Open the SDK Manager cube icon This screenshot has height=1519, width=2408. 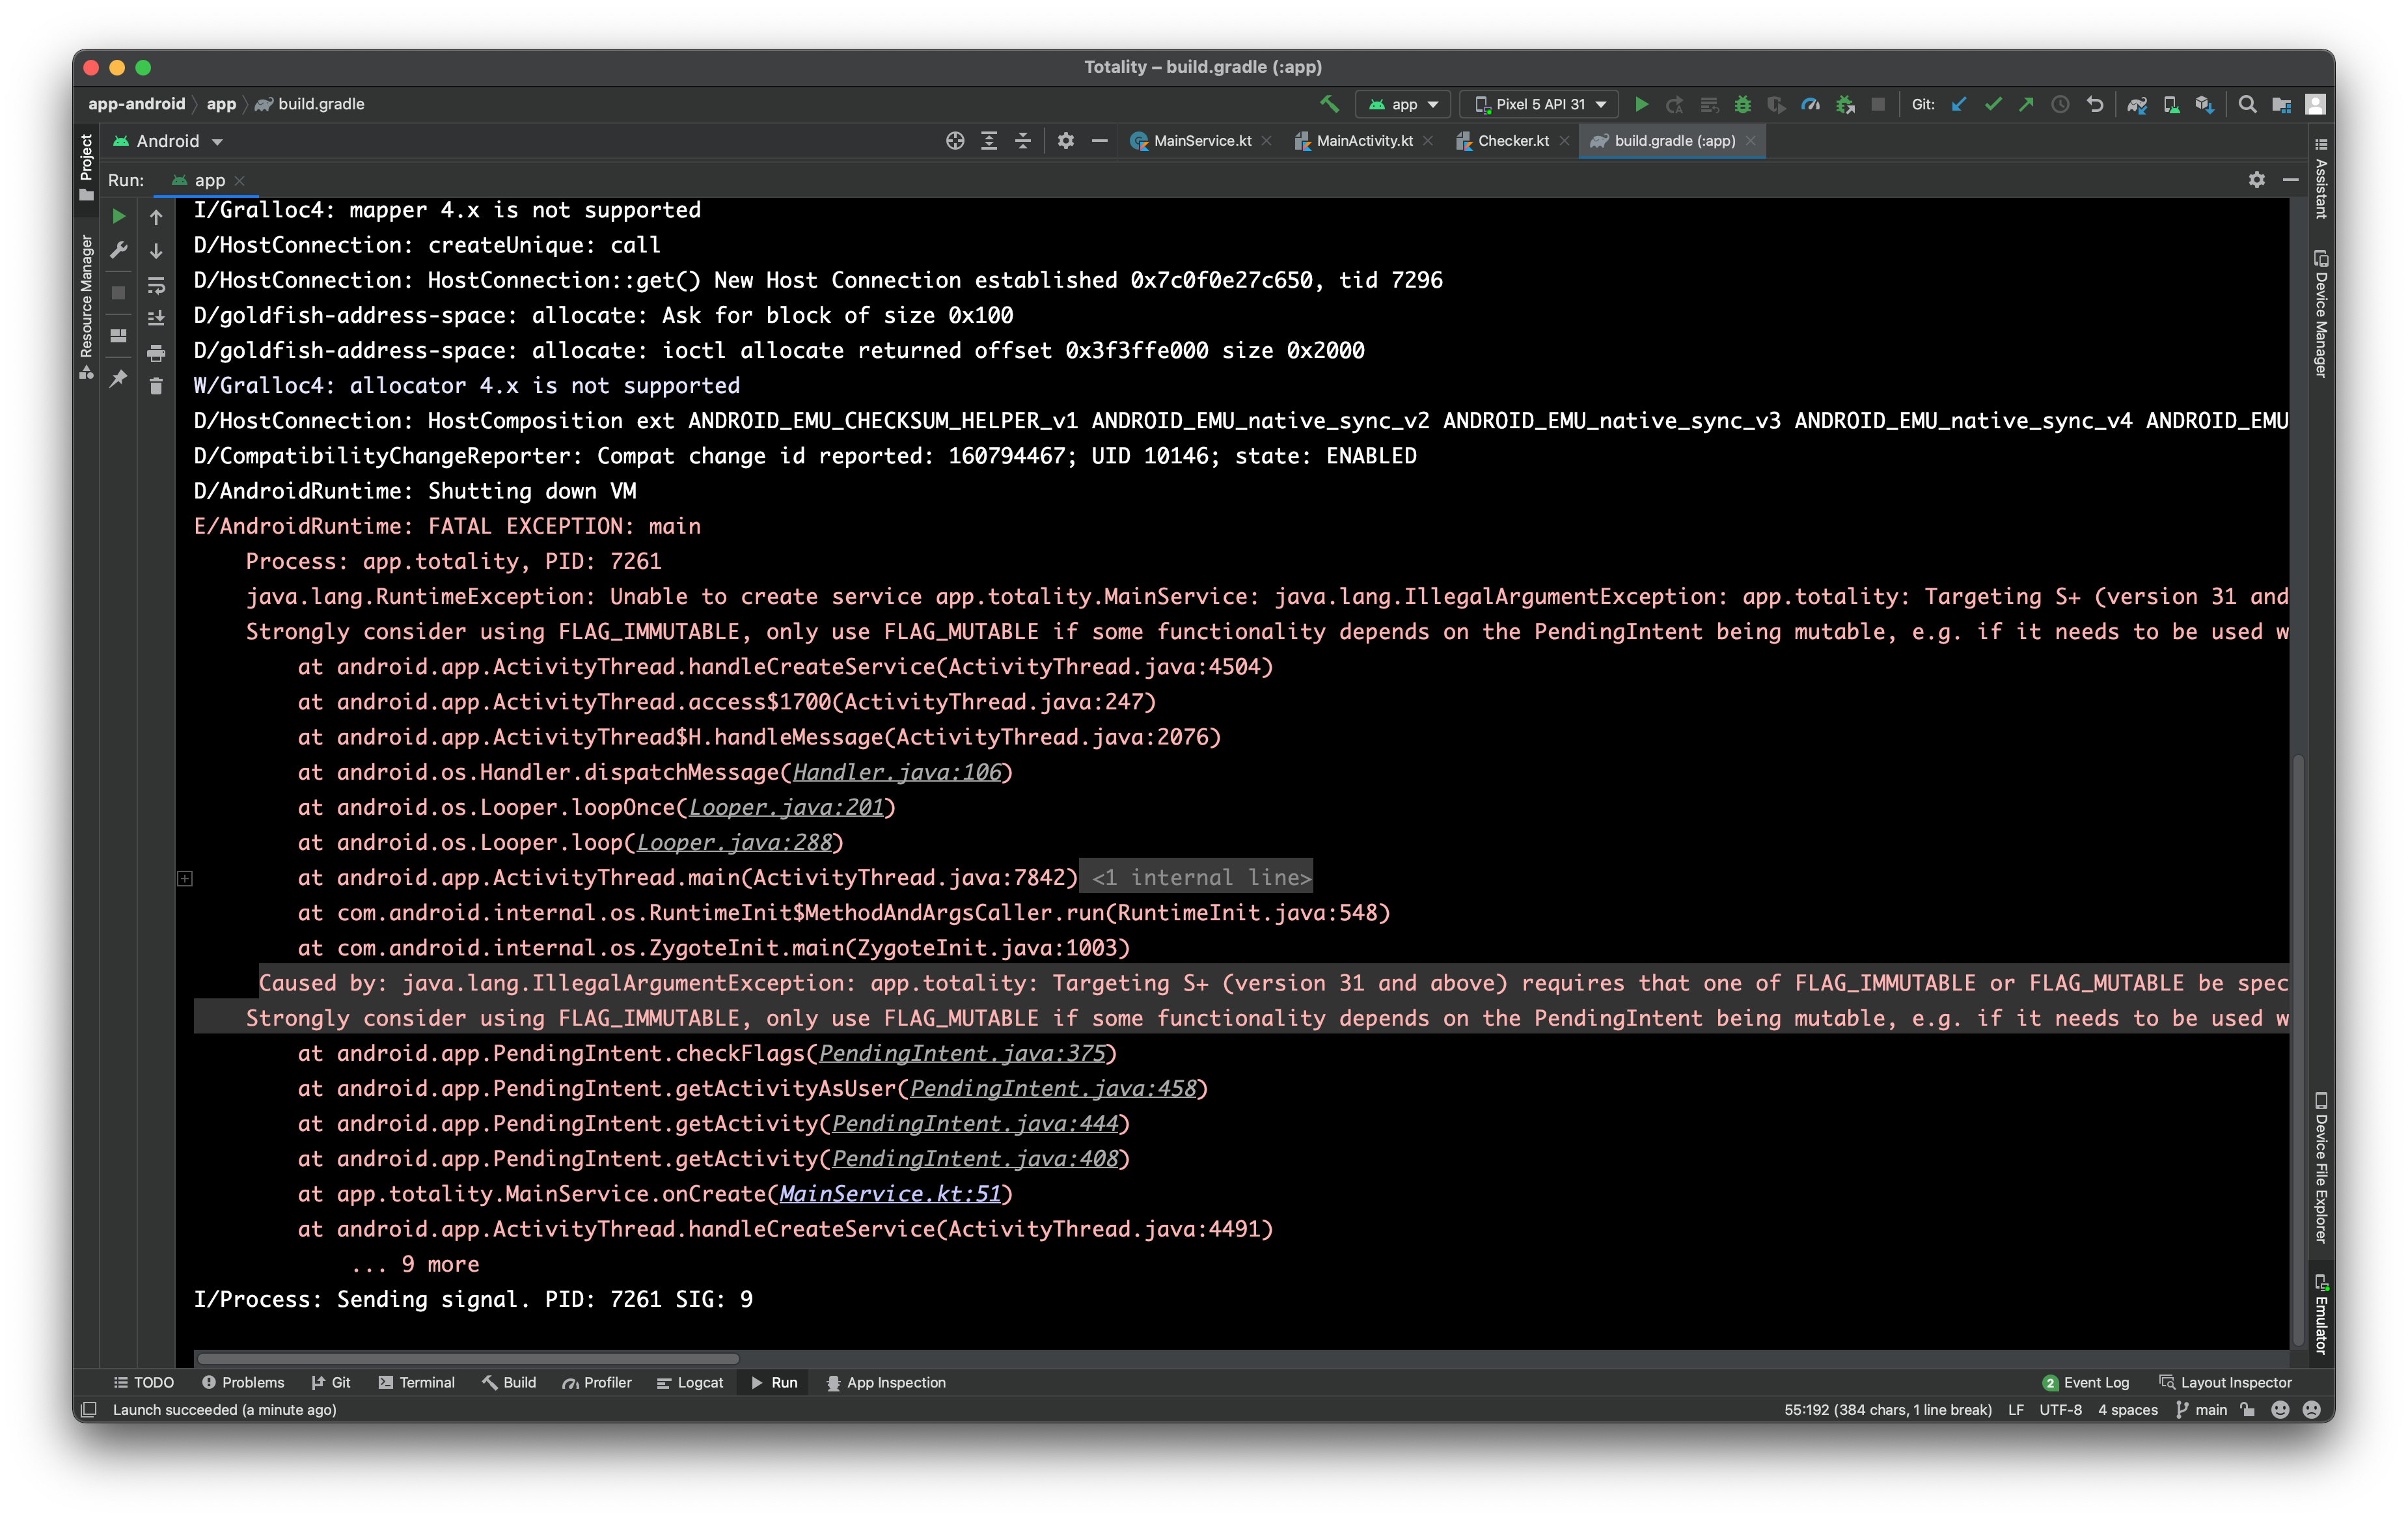pos(2204,104)
